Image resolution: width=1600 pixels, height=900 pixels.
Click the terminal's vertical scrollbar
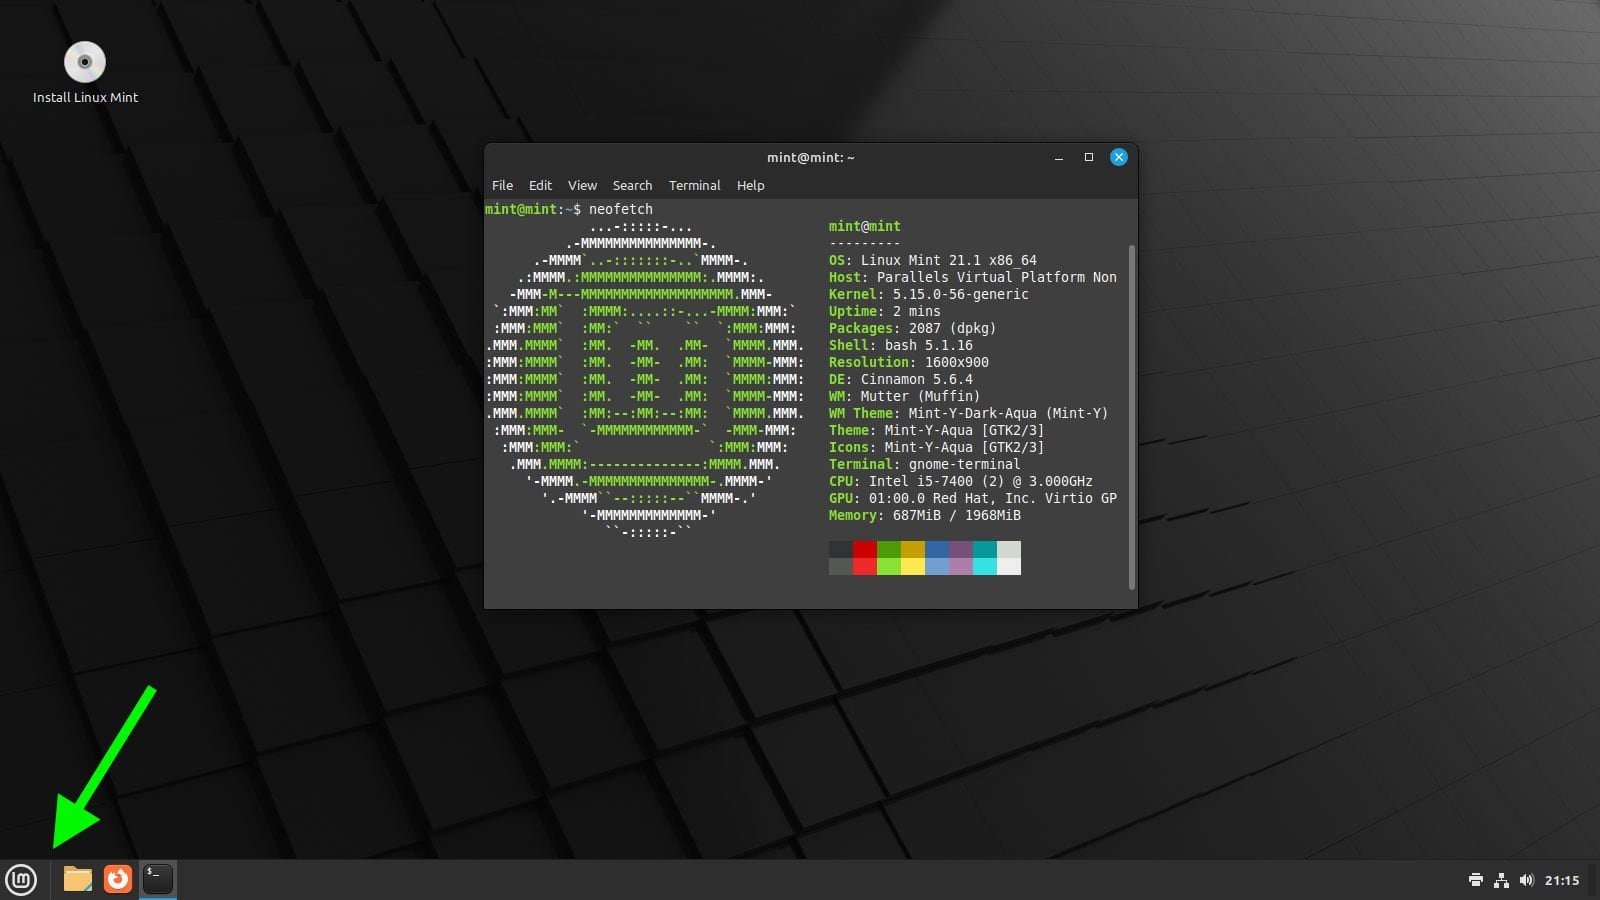click(x=1132, y=417)
